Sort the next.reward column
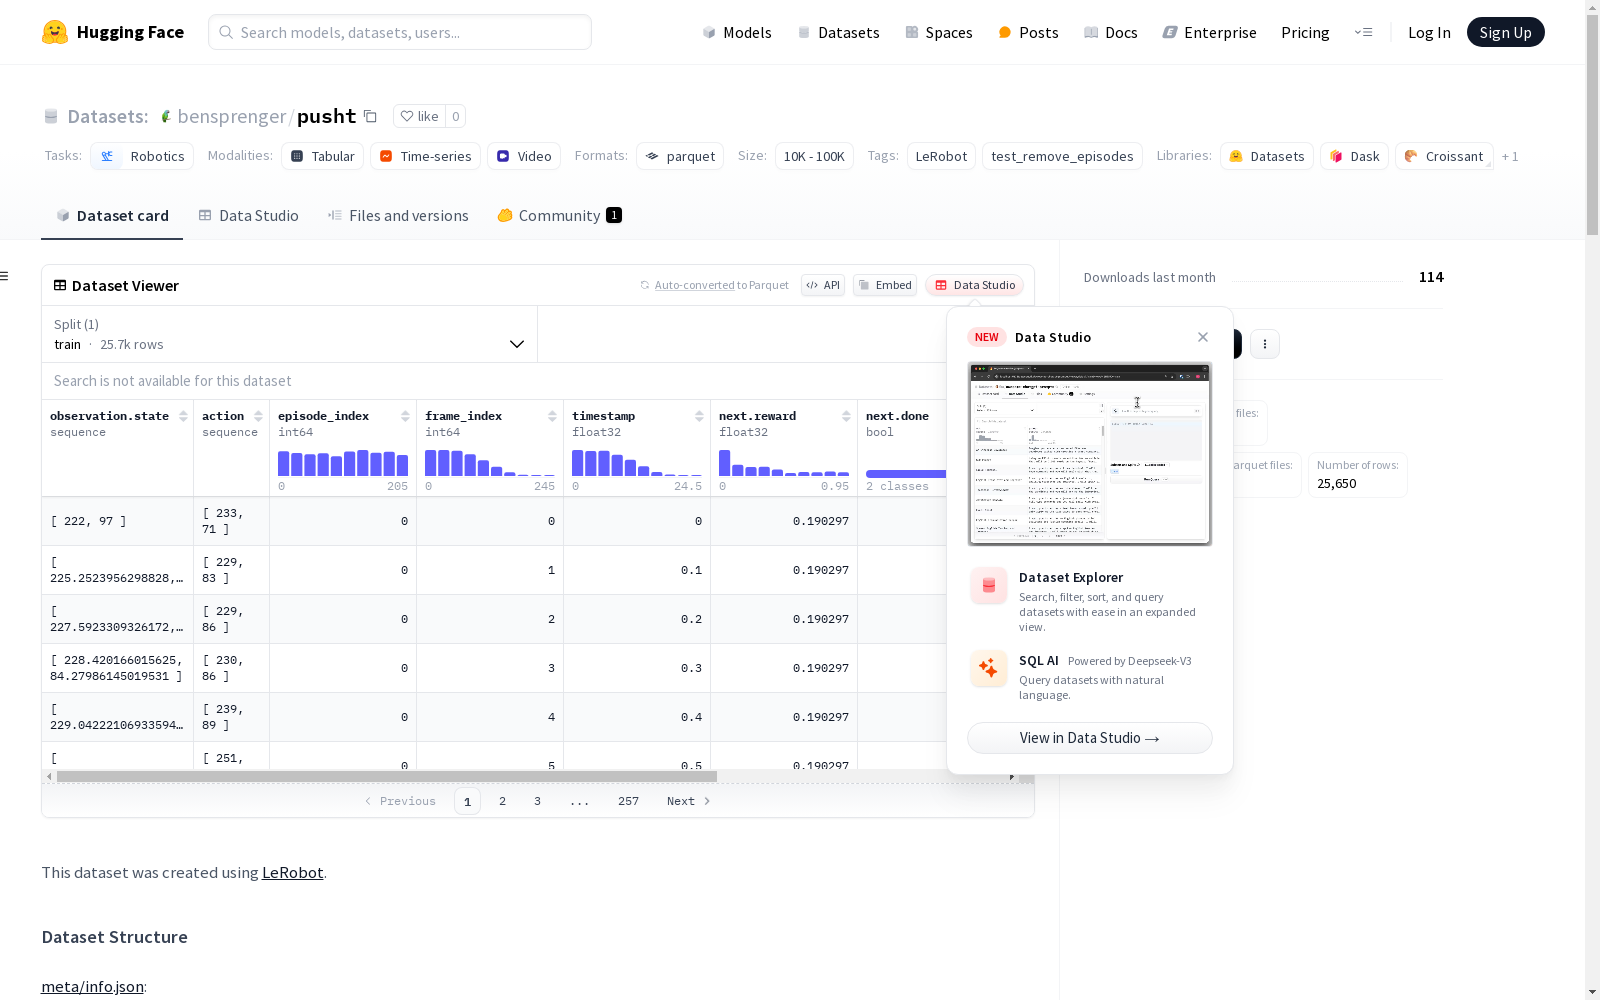The height and width of the screenshot is (1000, 1600). tap(846, 416)
